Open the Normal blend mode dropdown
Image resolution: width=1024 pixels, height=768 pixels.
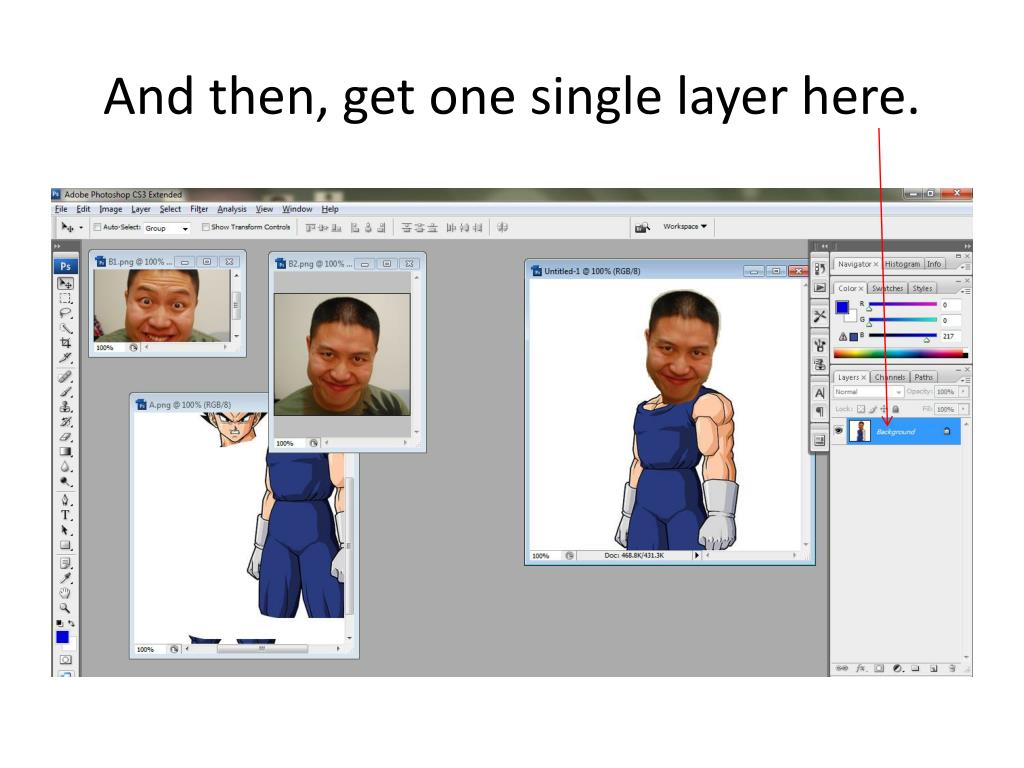click(x=868, y=392)
